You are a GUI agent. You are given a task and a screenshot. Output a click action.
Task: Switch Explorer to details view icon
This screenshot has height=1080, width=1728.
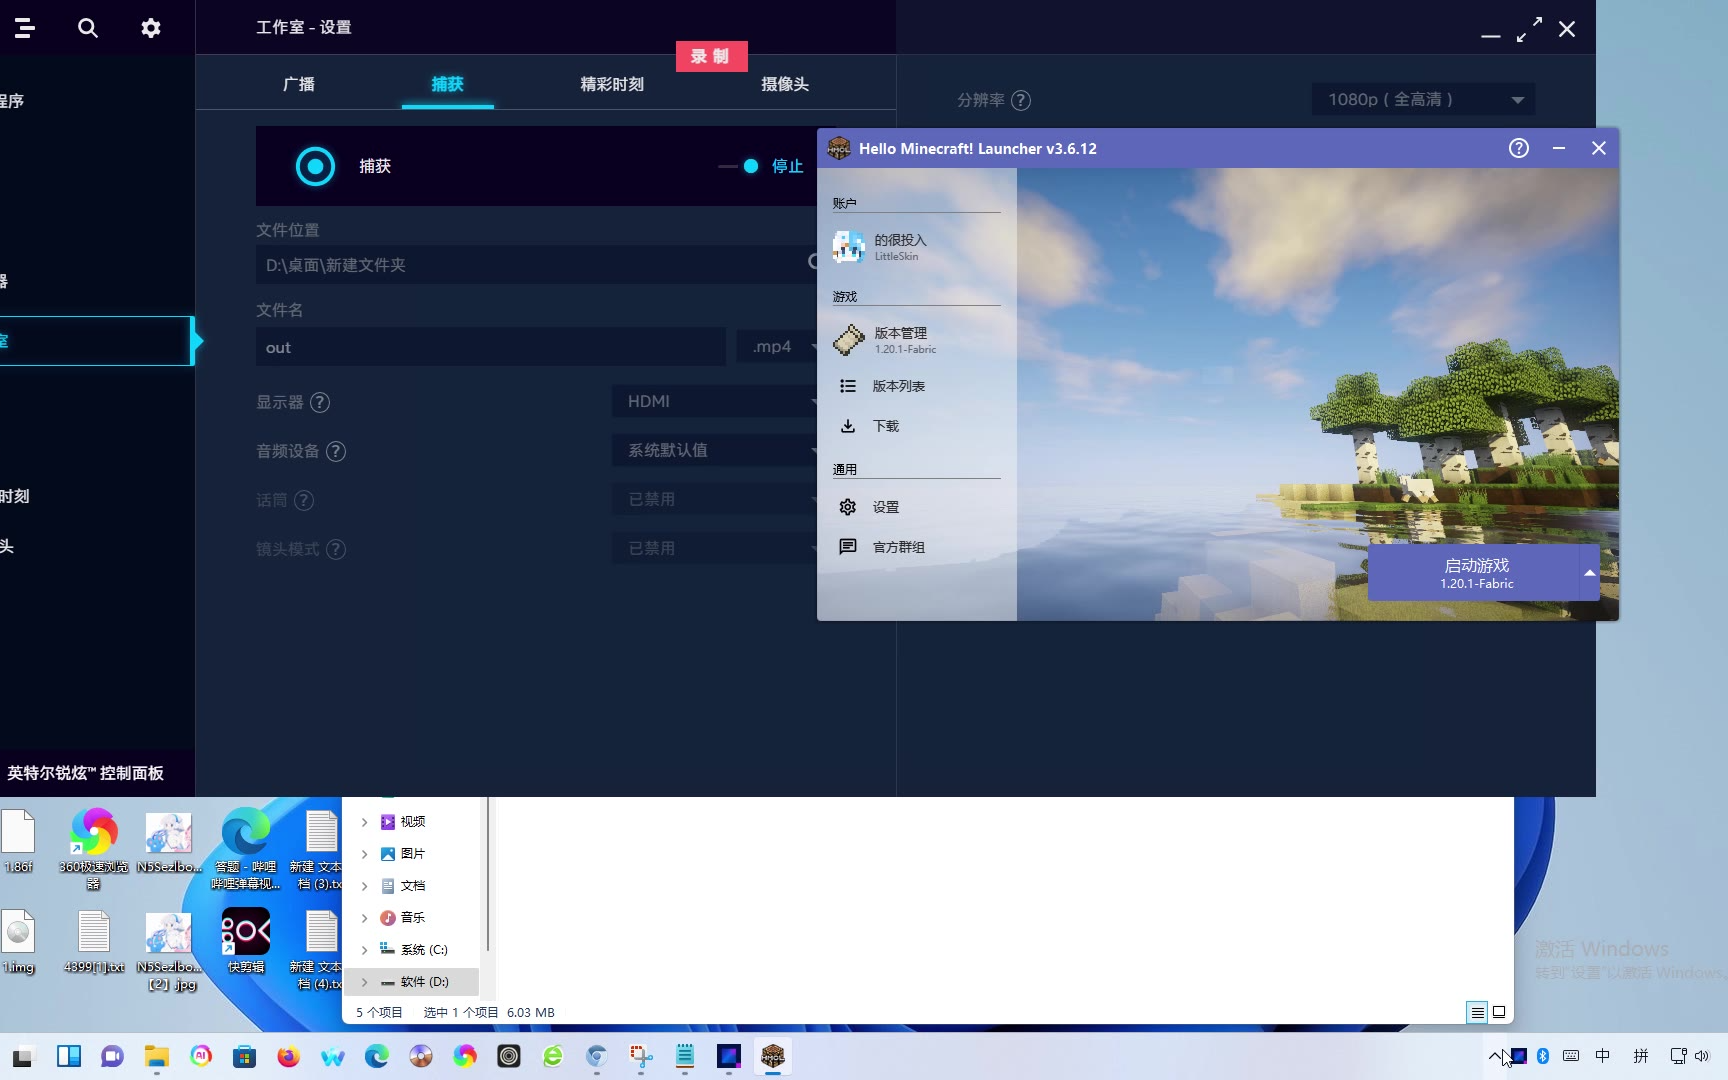[x=1477, y=1012]
